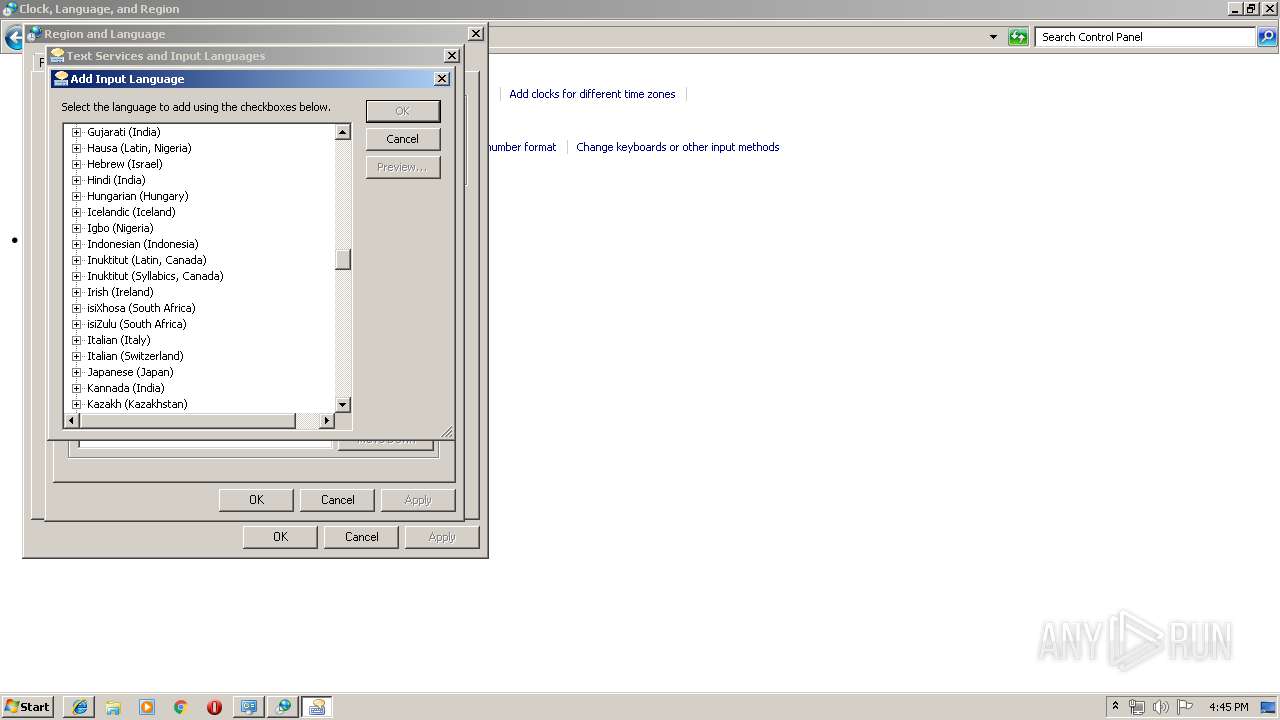Click Cancel in Region and Language dialog

[x=362, y=537]
